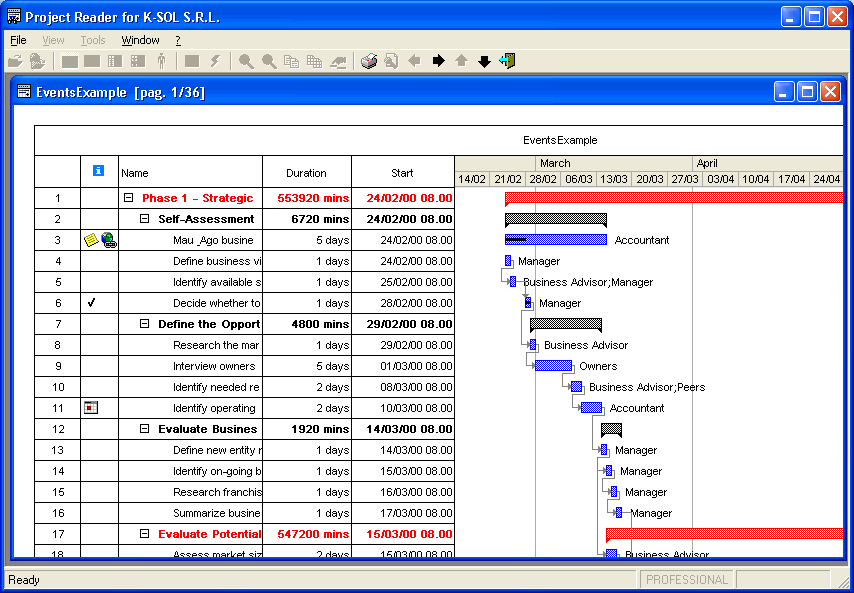
Task: Click the 'Ready' status bar text
Action: (24, 580)
